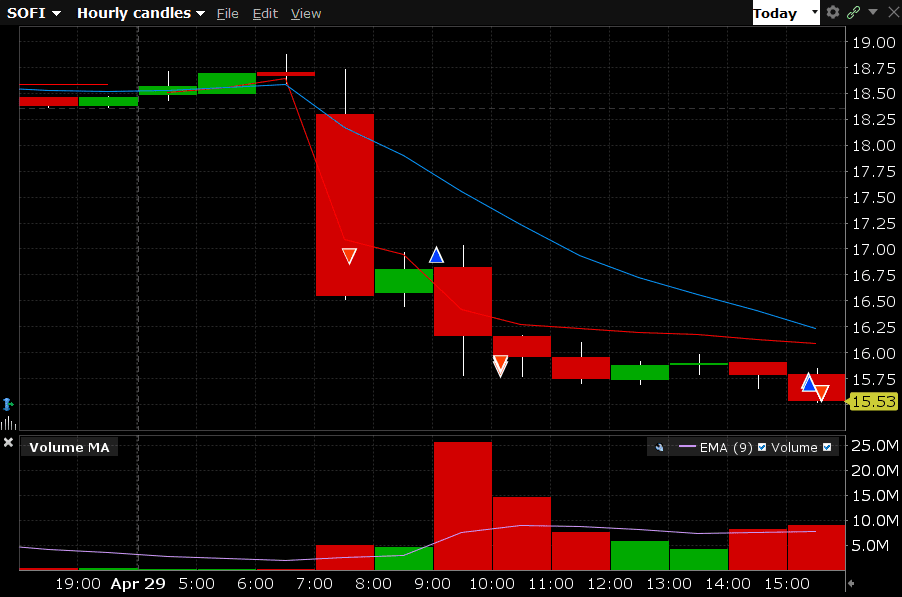Viewport: 902px width, 597px height.
Task: Click the 15.53 current price label
Action: 873,401
